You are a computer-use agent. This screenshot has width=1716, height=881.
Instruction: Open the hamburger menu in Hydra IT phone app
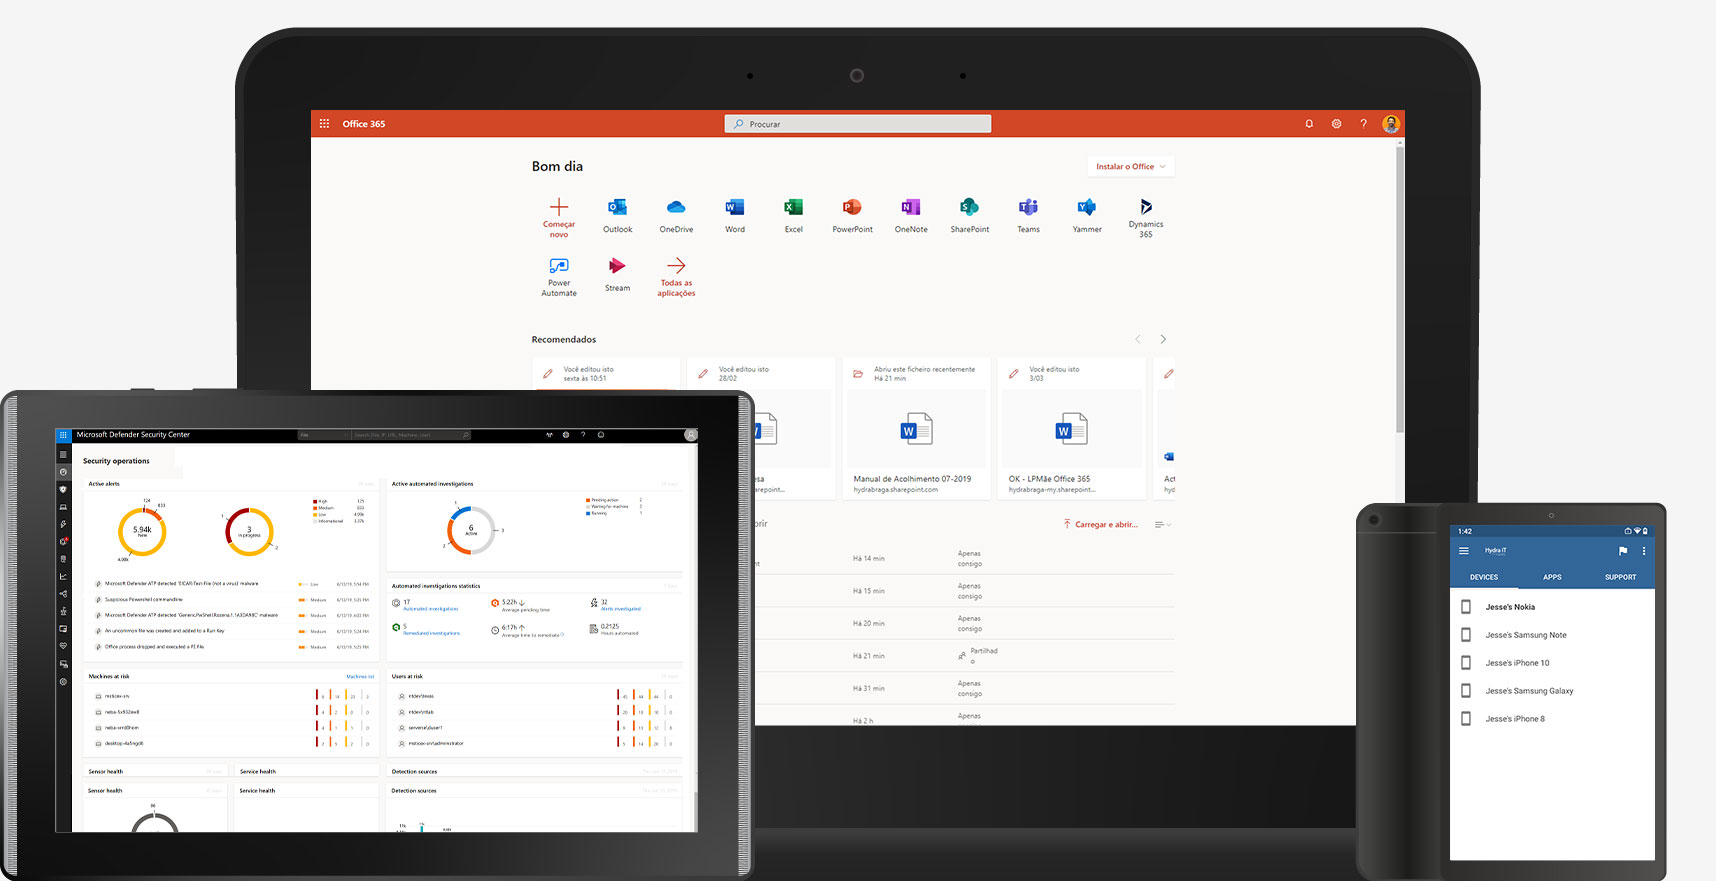tap(1464, 551)
